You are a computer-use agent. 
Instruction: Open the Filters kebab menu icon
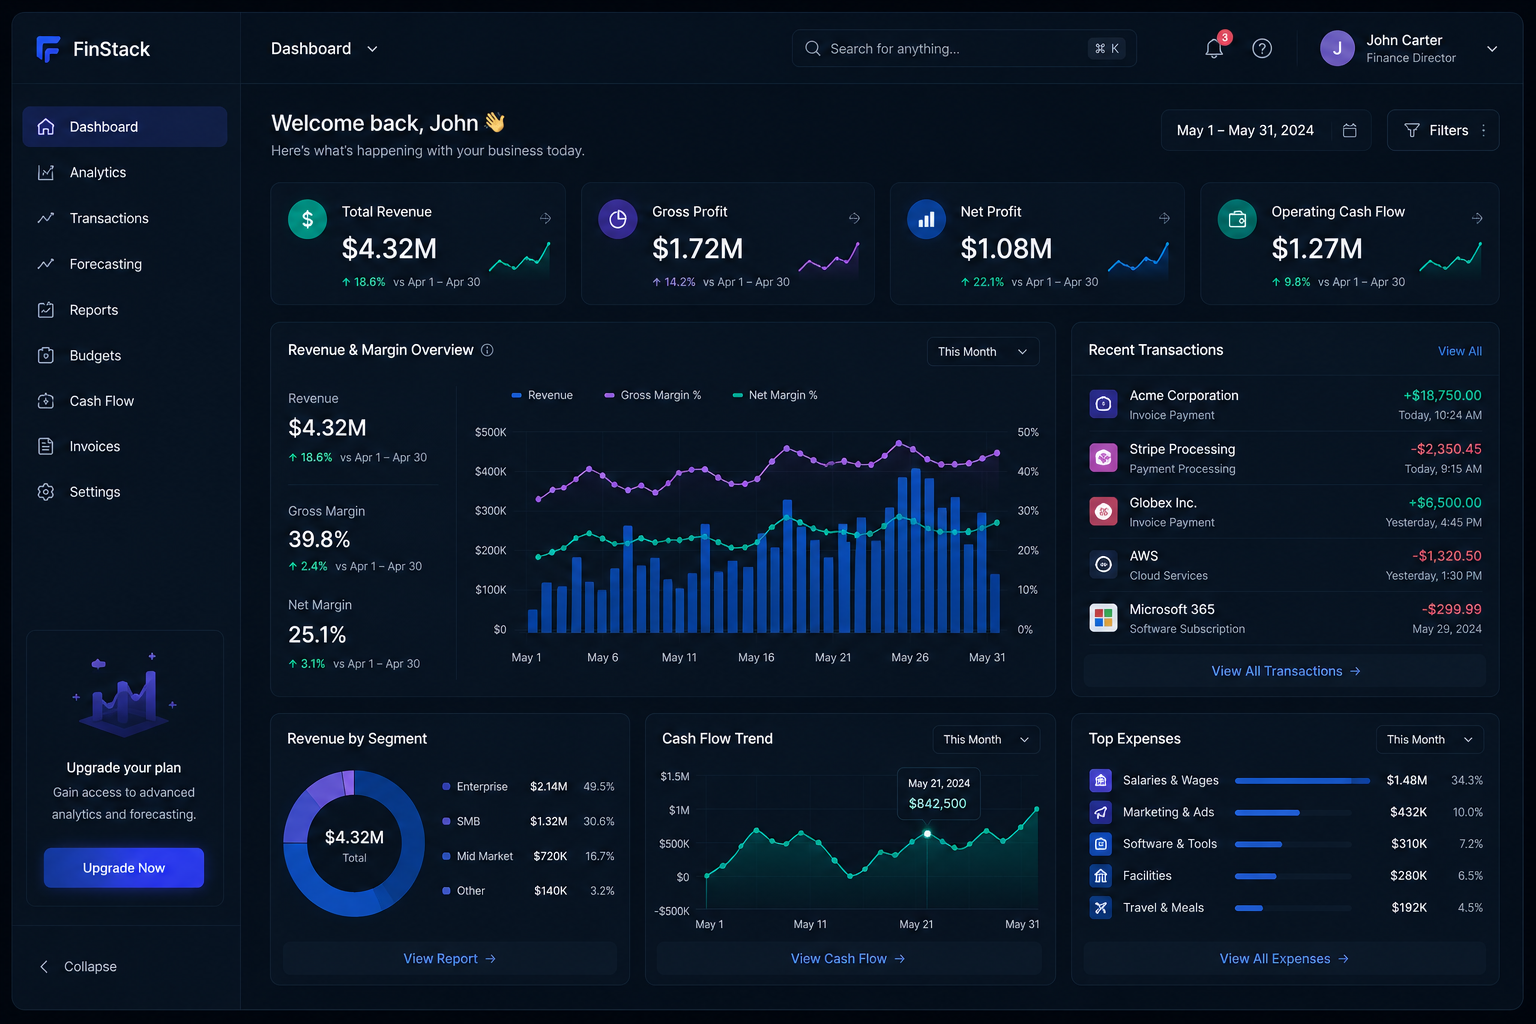[1483, 130]
